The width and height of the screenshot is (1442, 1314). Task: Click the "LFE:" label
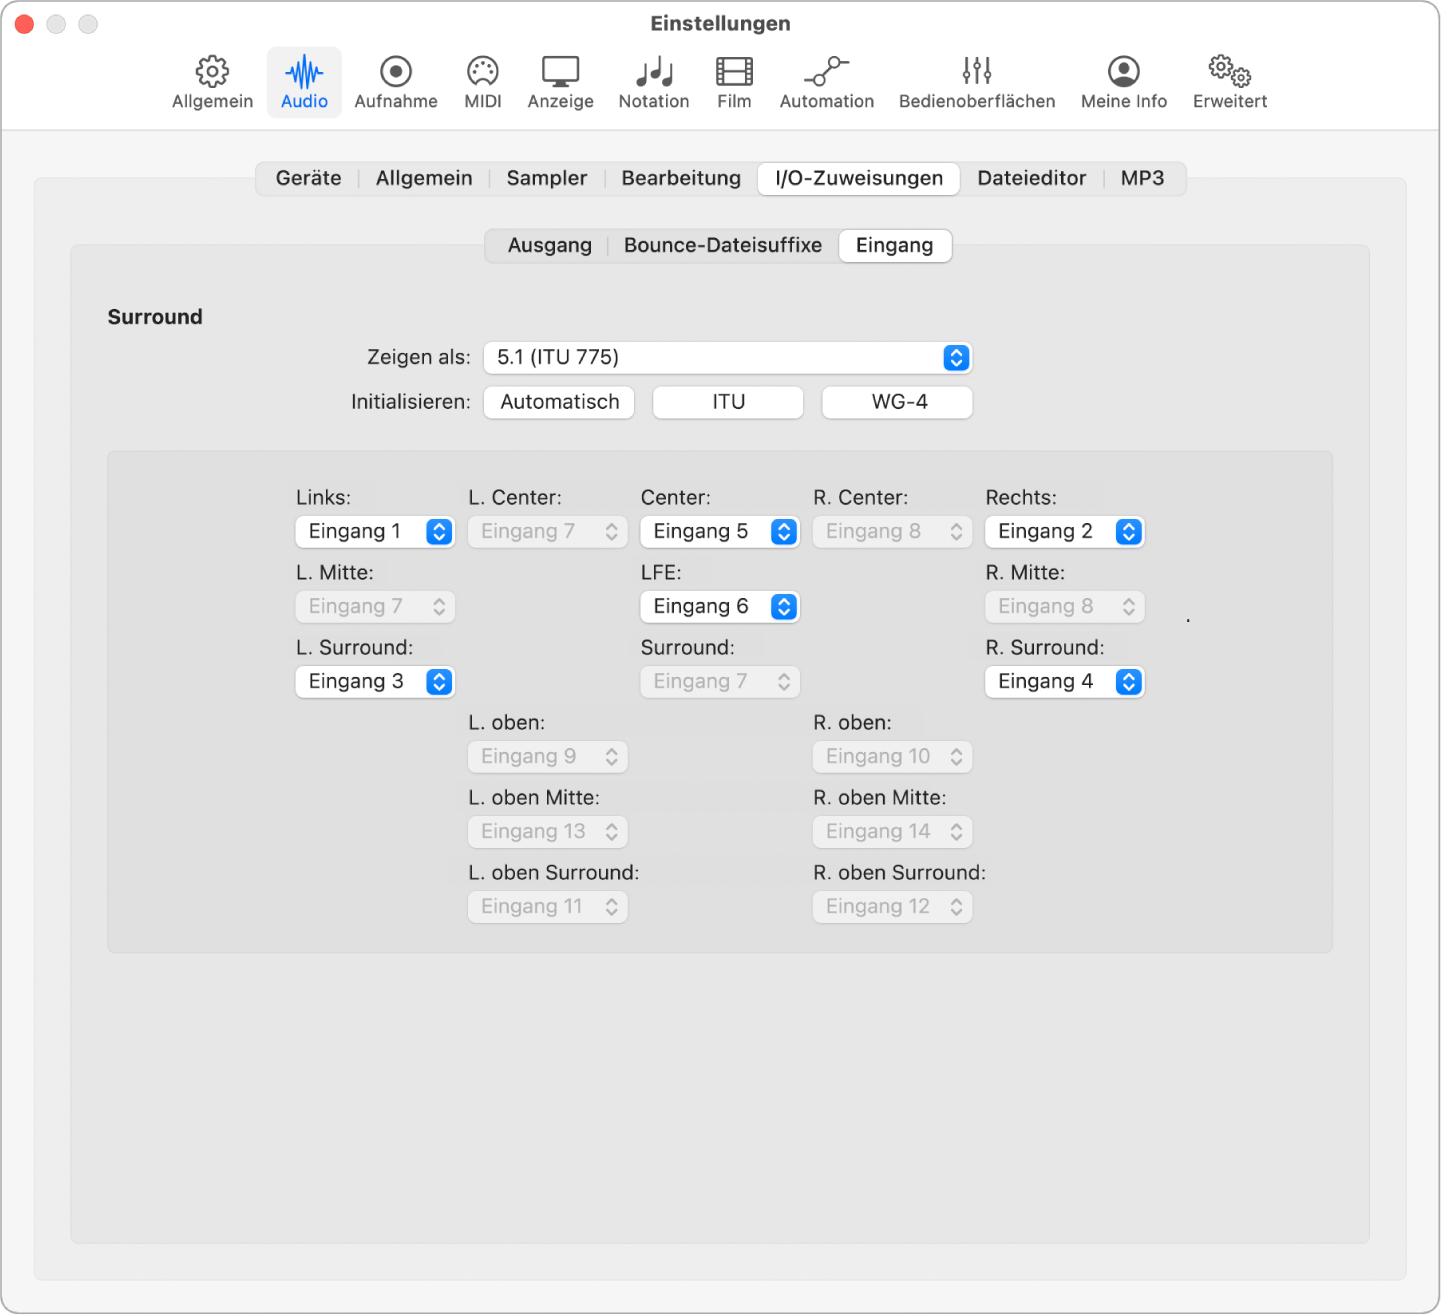pyautogui.click(x=661, y=572)
